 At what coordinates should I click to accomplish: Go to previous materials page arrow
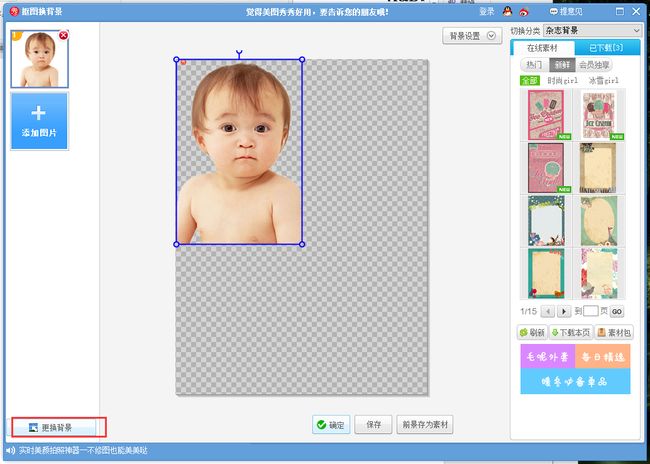click(548, 311)
